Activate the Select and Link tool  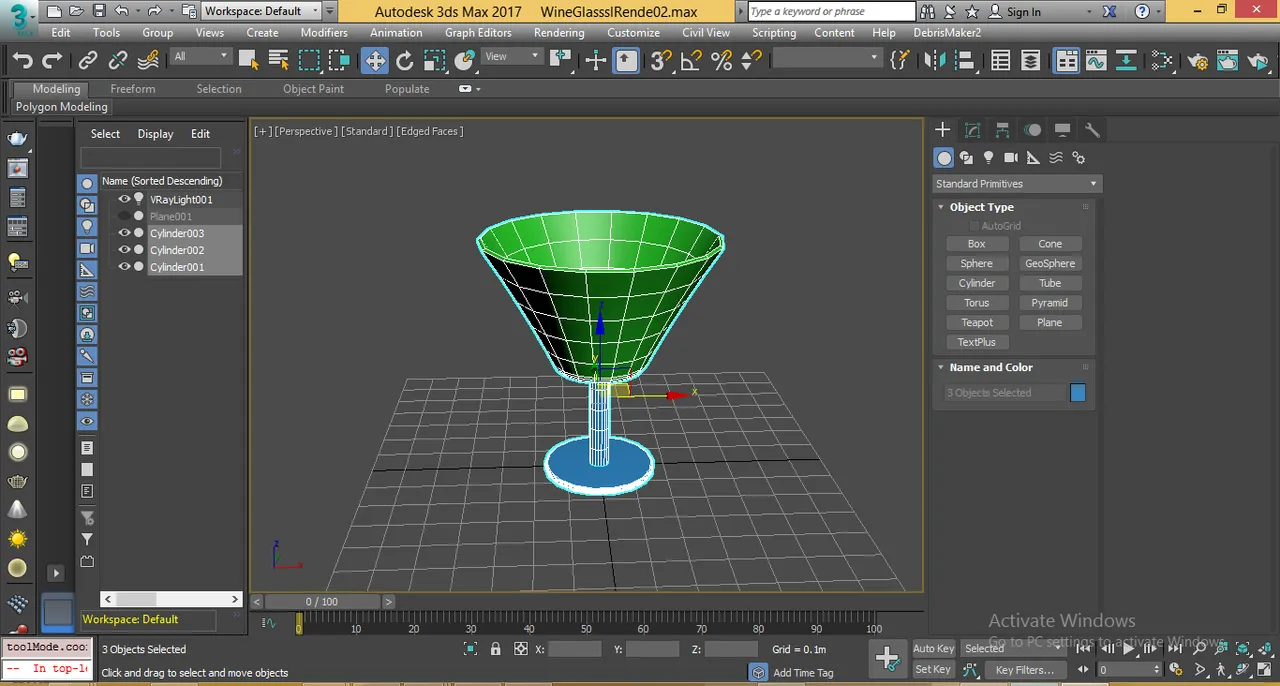click(x=88, y=61)
